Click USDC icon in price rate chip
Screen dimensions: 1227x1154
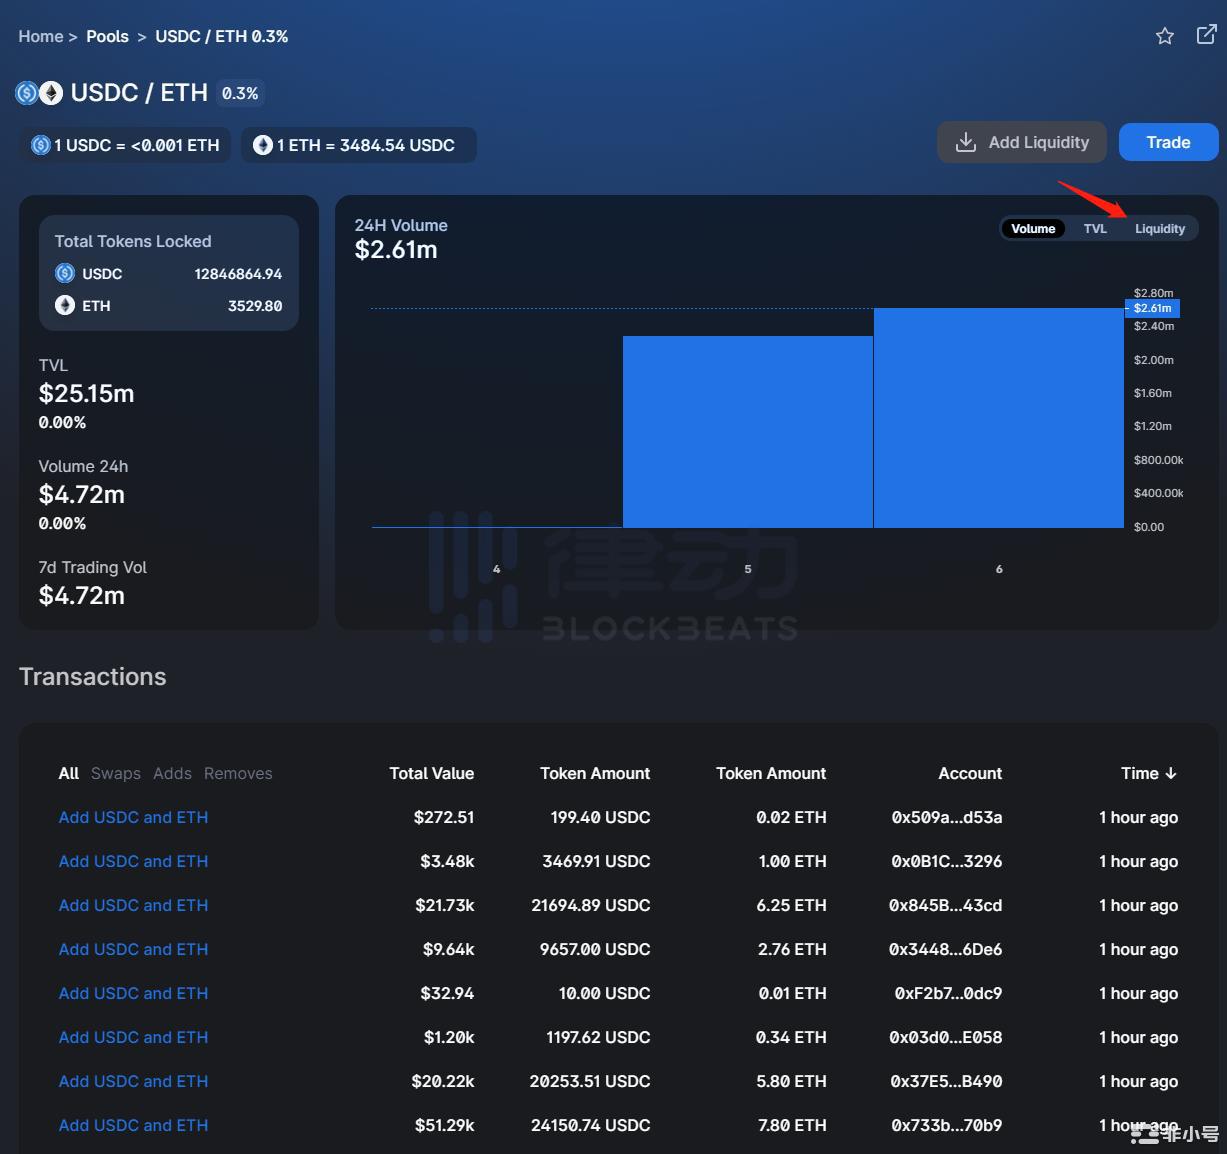tap(41, 145)
